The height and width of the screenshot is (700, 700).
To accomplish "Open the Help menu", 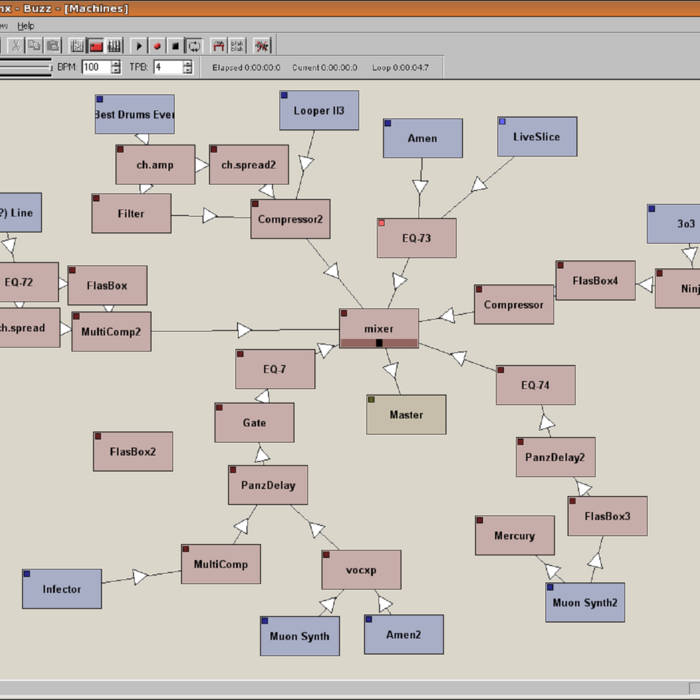I will point(26,25).
